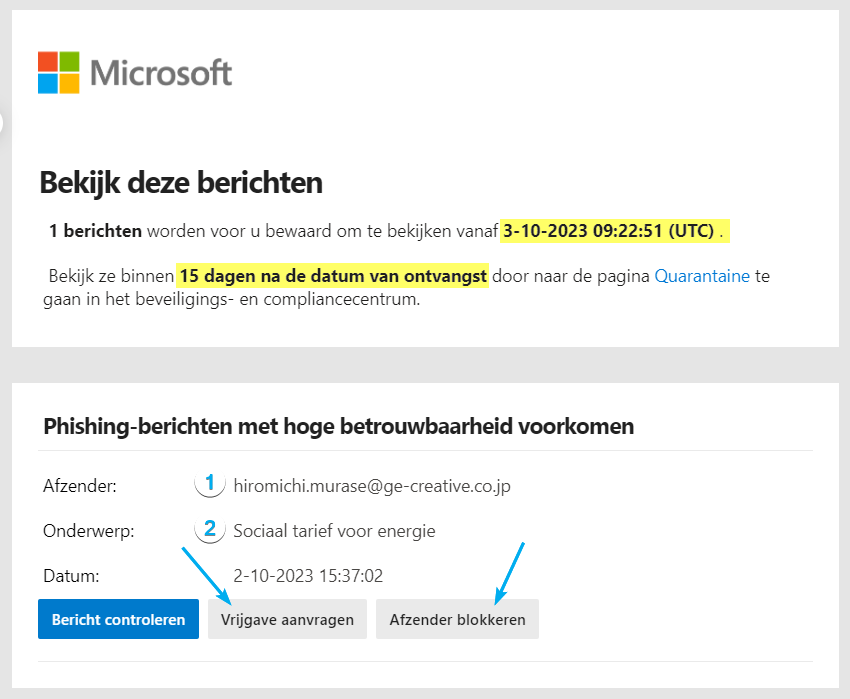Click the bold 1 berichten text
Image resolution: width=850 pixels, height=699 pixels.
95,231
